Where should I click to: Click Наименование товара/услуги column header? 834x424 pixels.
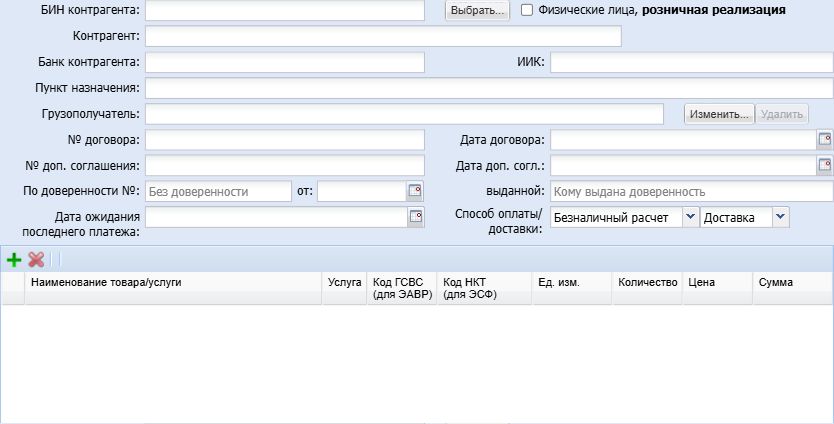tap(173, 288)
